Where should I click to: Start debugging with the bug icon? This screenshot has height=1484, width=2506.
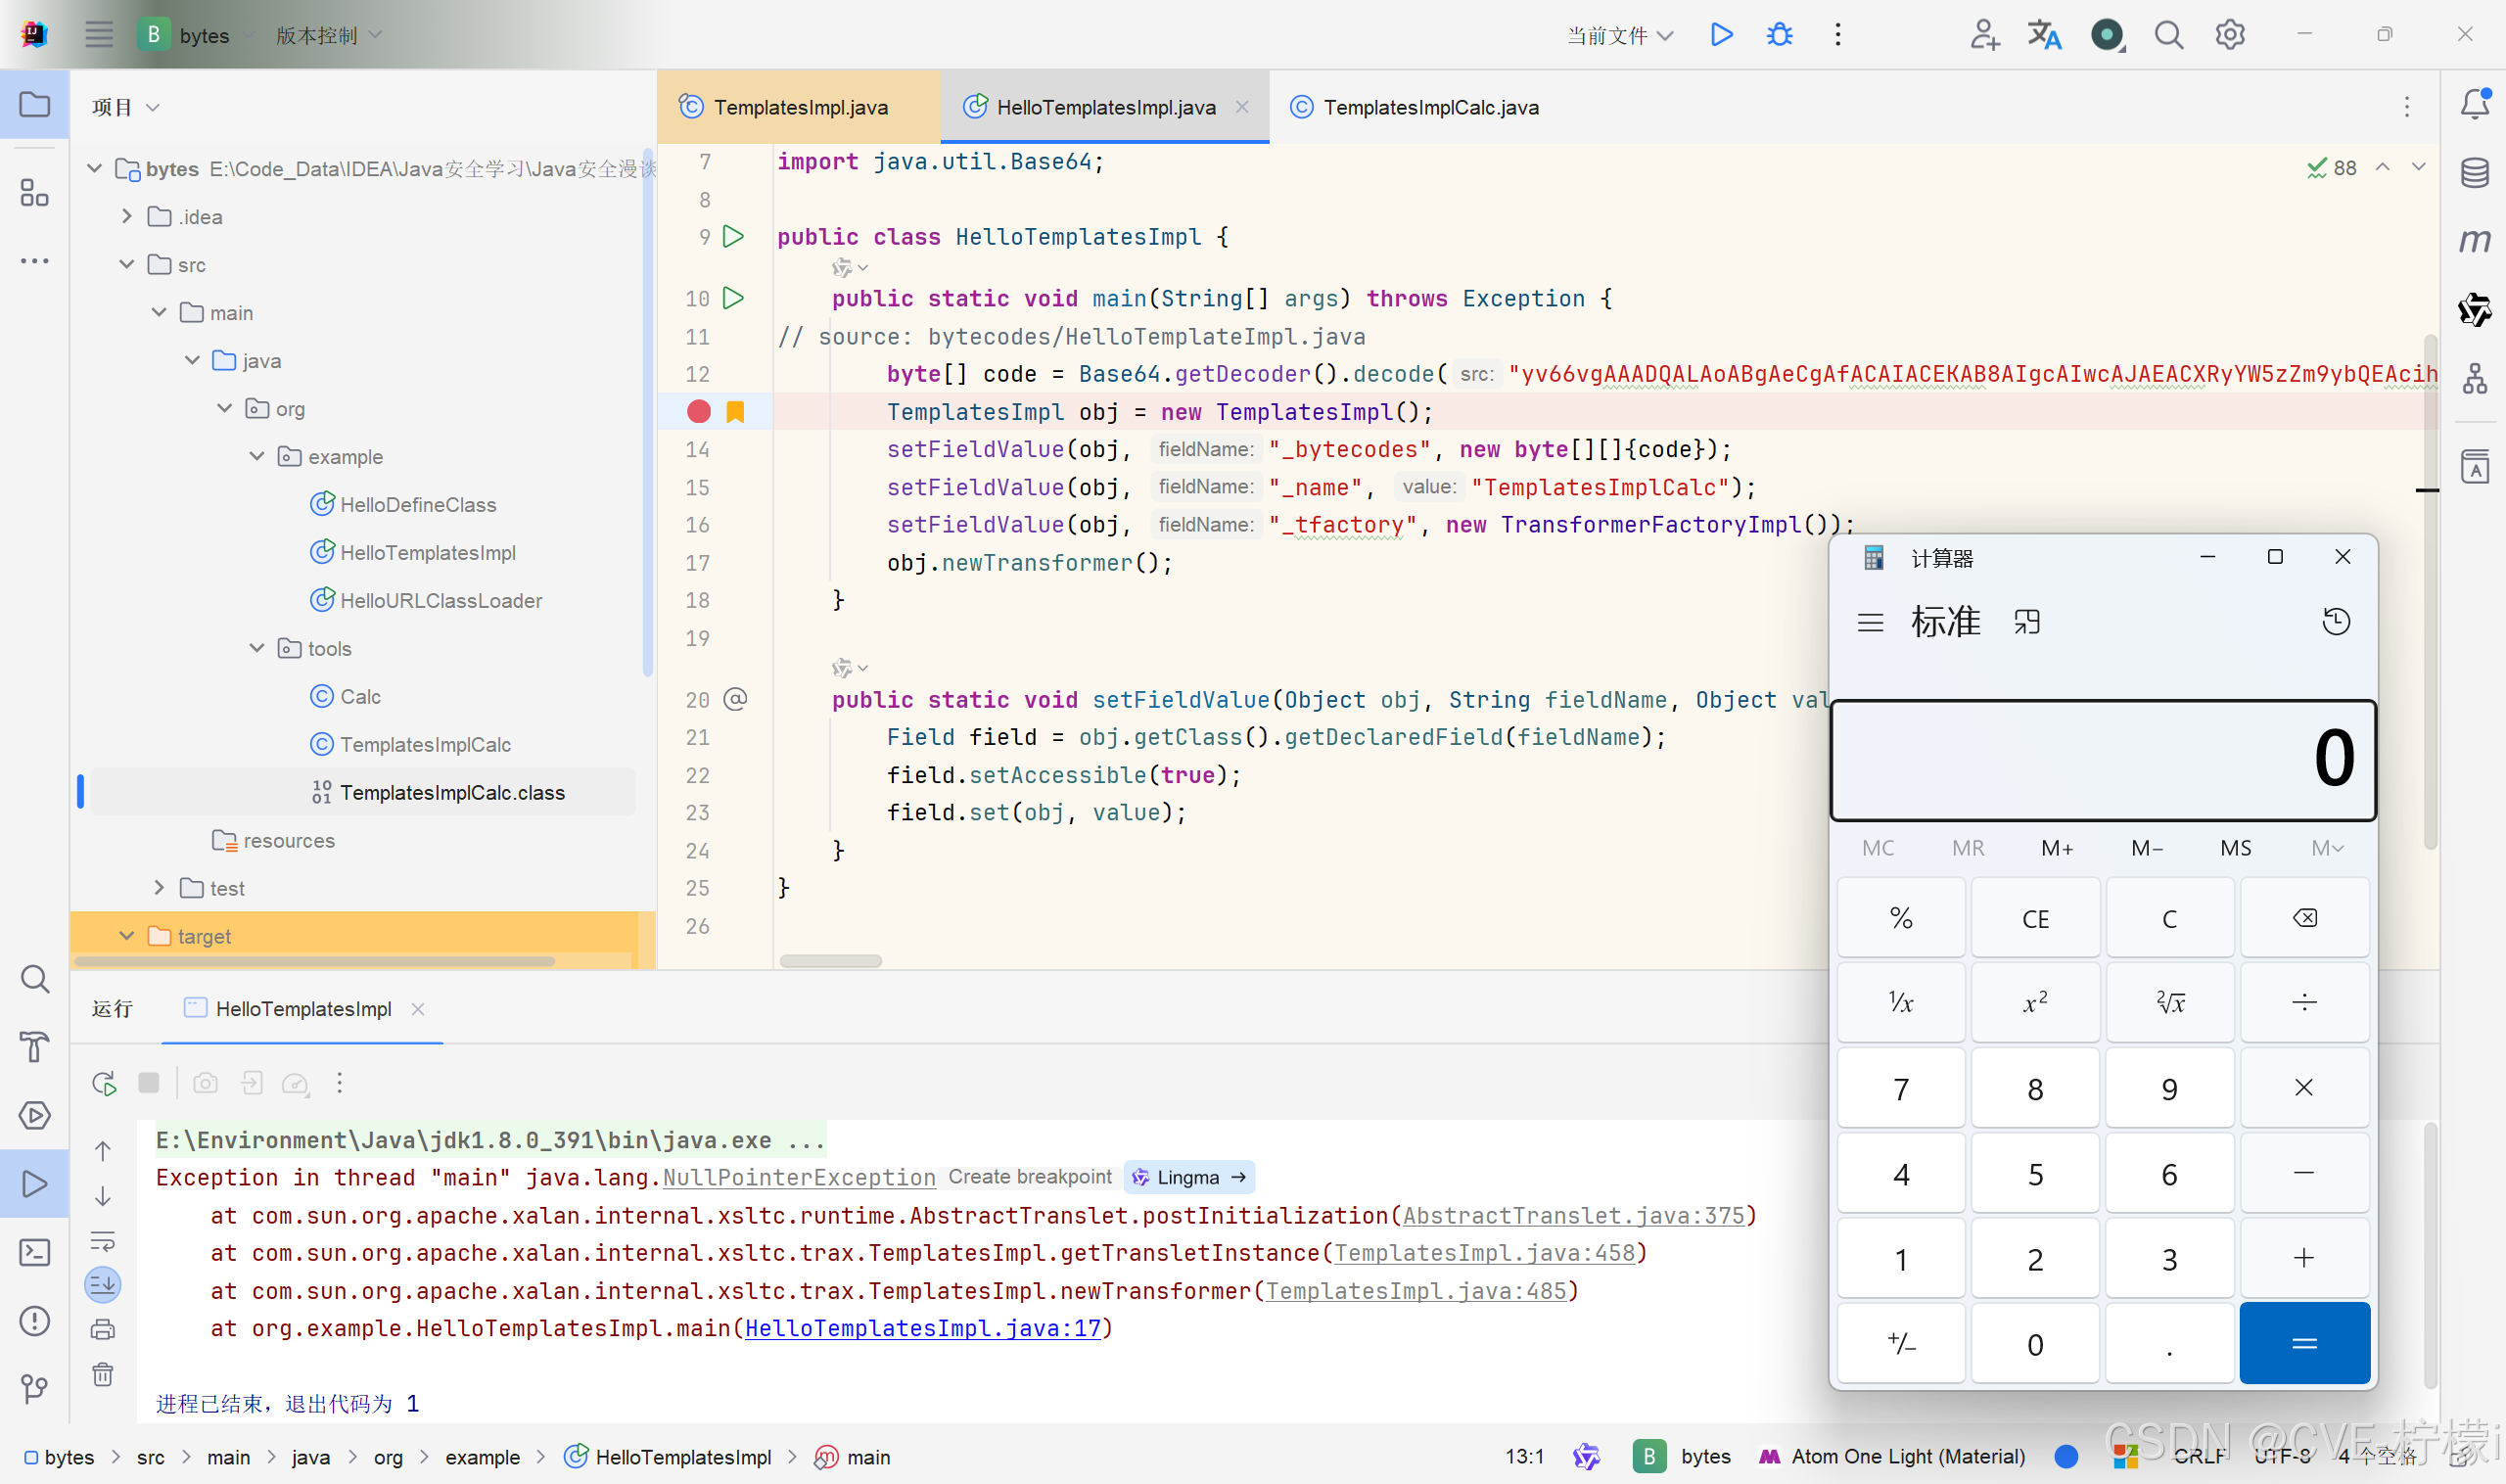pos(1779,35)
